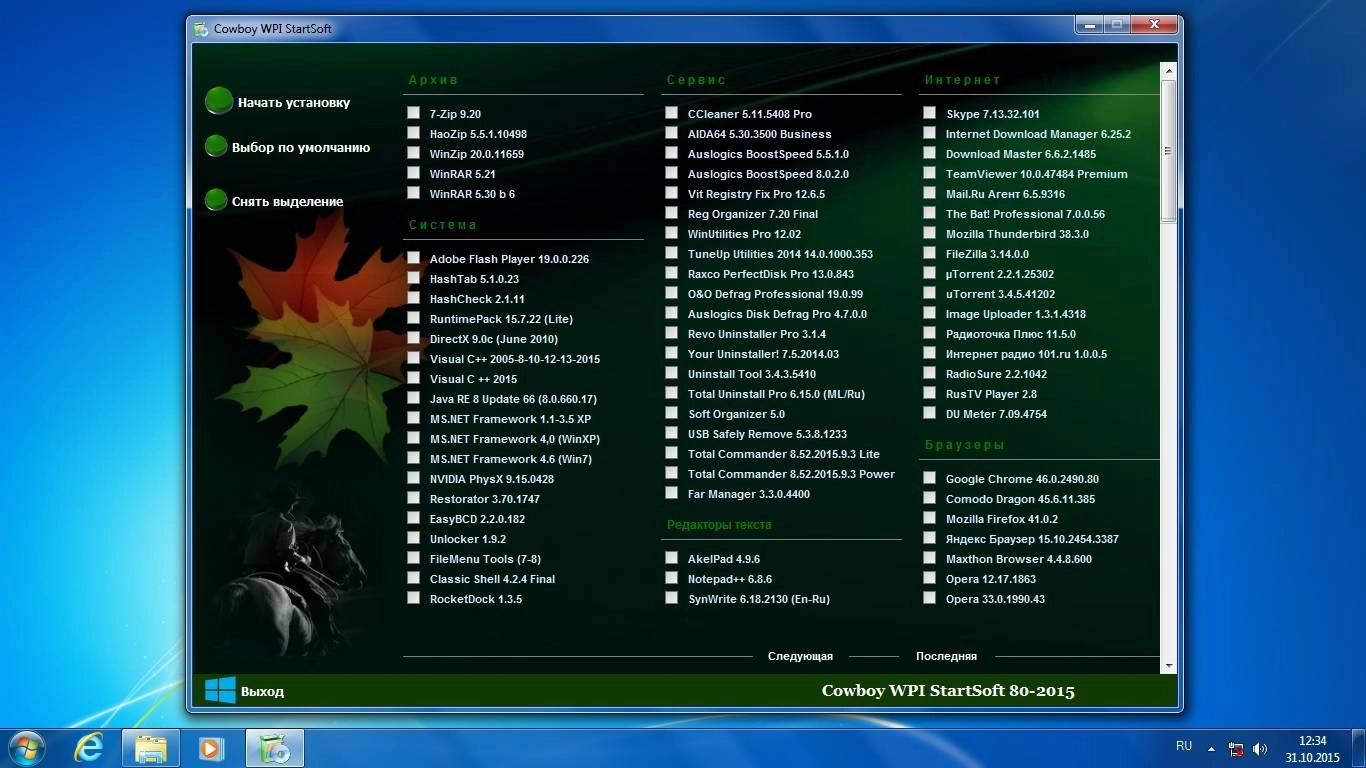1366x768 pixels.
Task: Click the Total Uninstall Pro 6.15.0 label
Action: (776, 394)
